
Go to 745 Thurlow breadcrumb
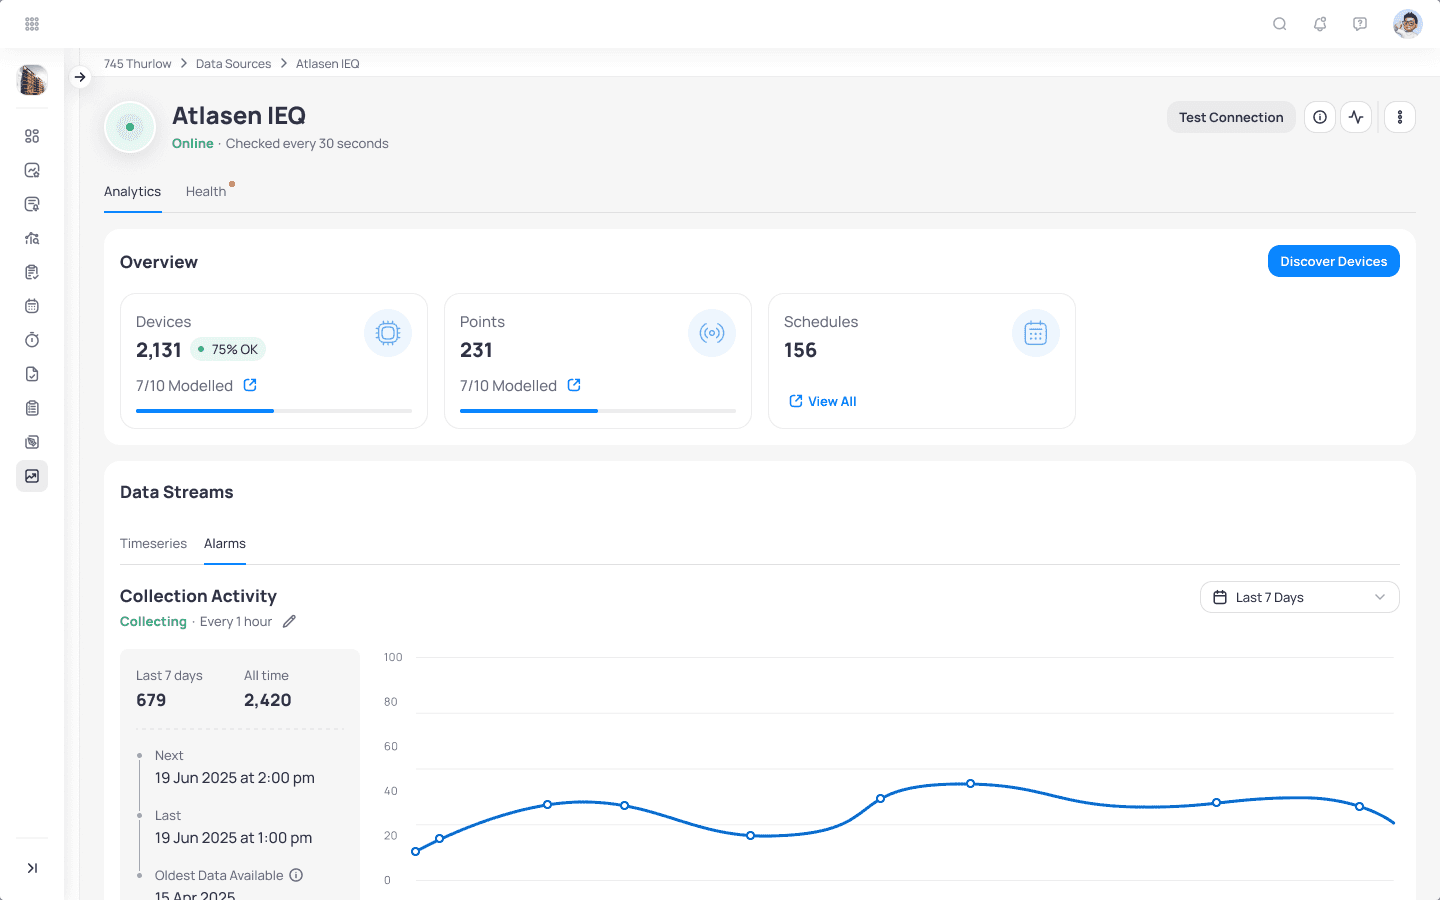pyautogui.click(x=137, y=63)
